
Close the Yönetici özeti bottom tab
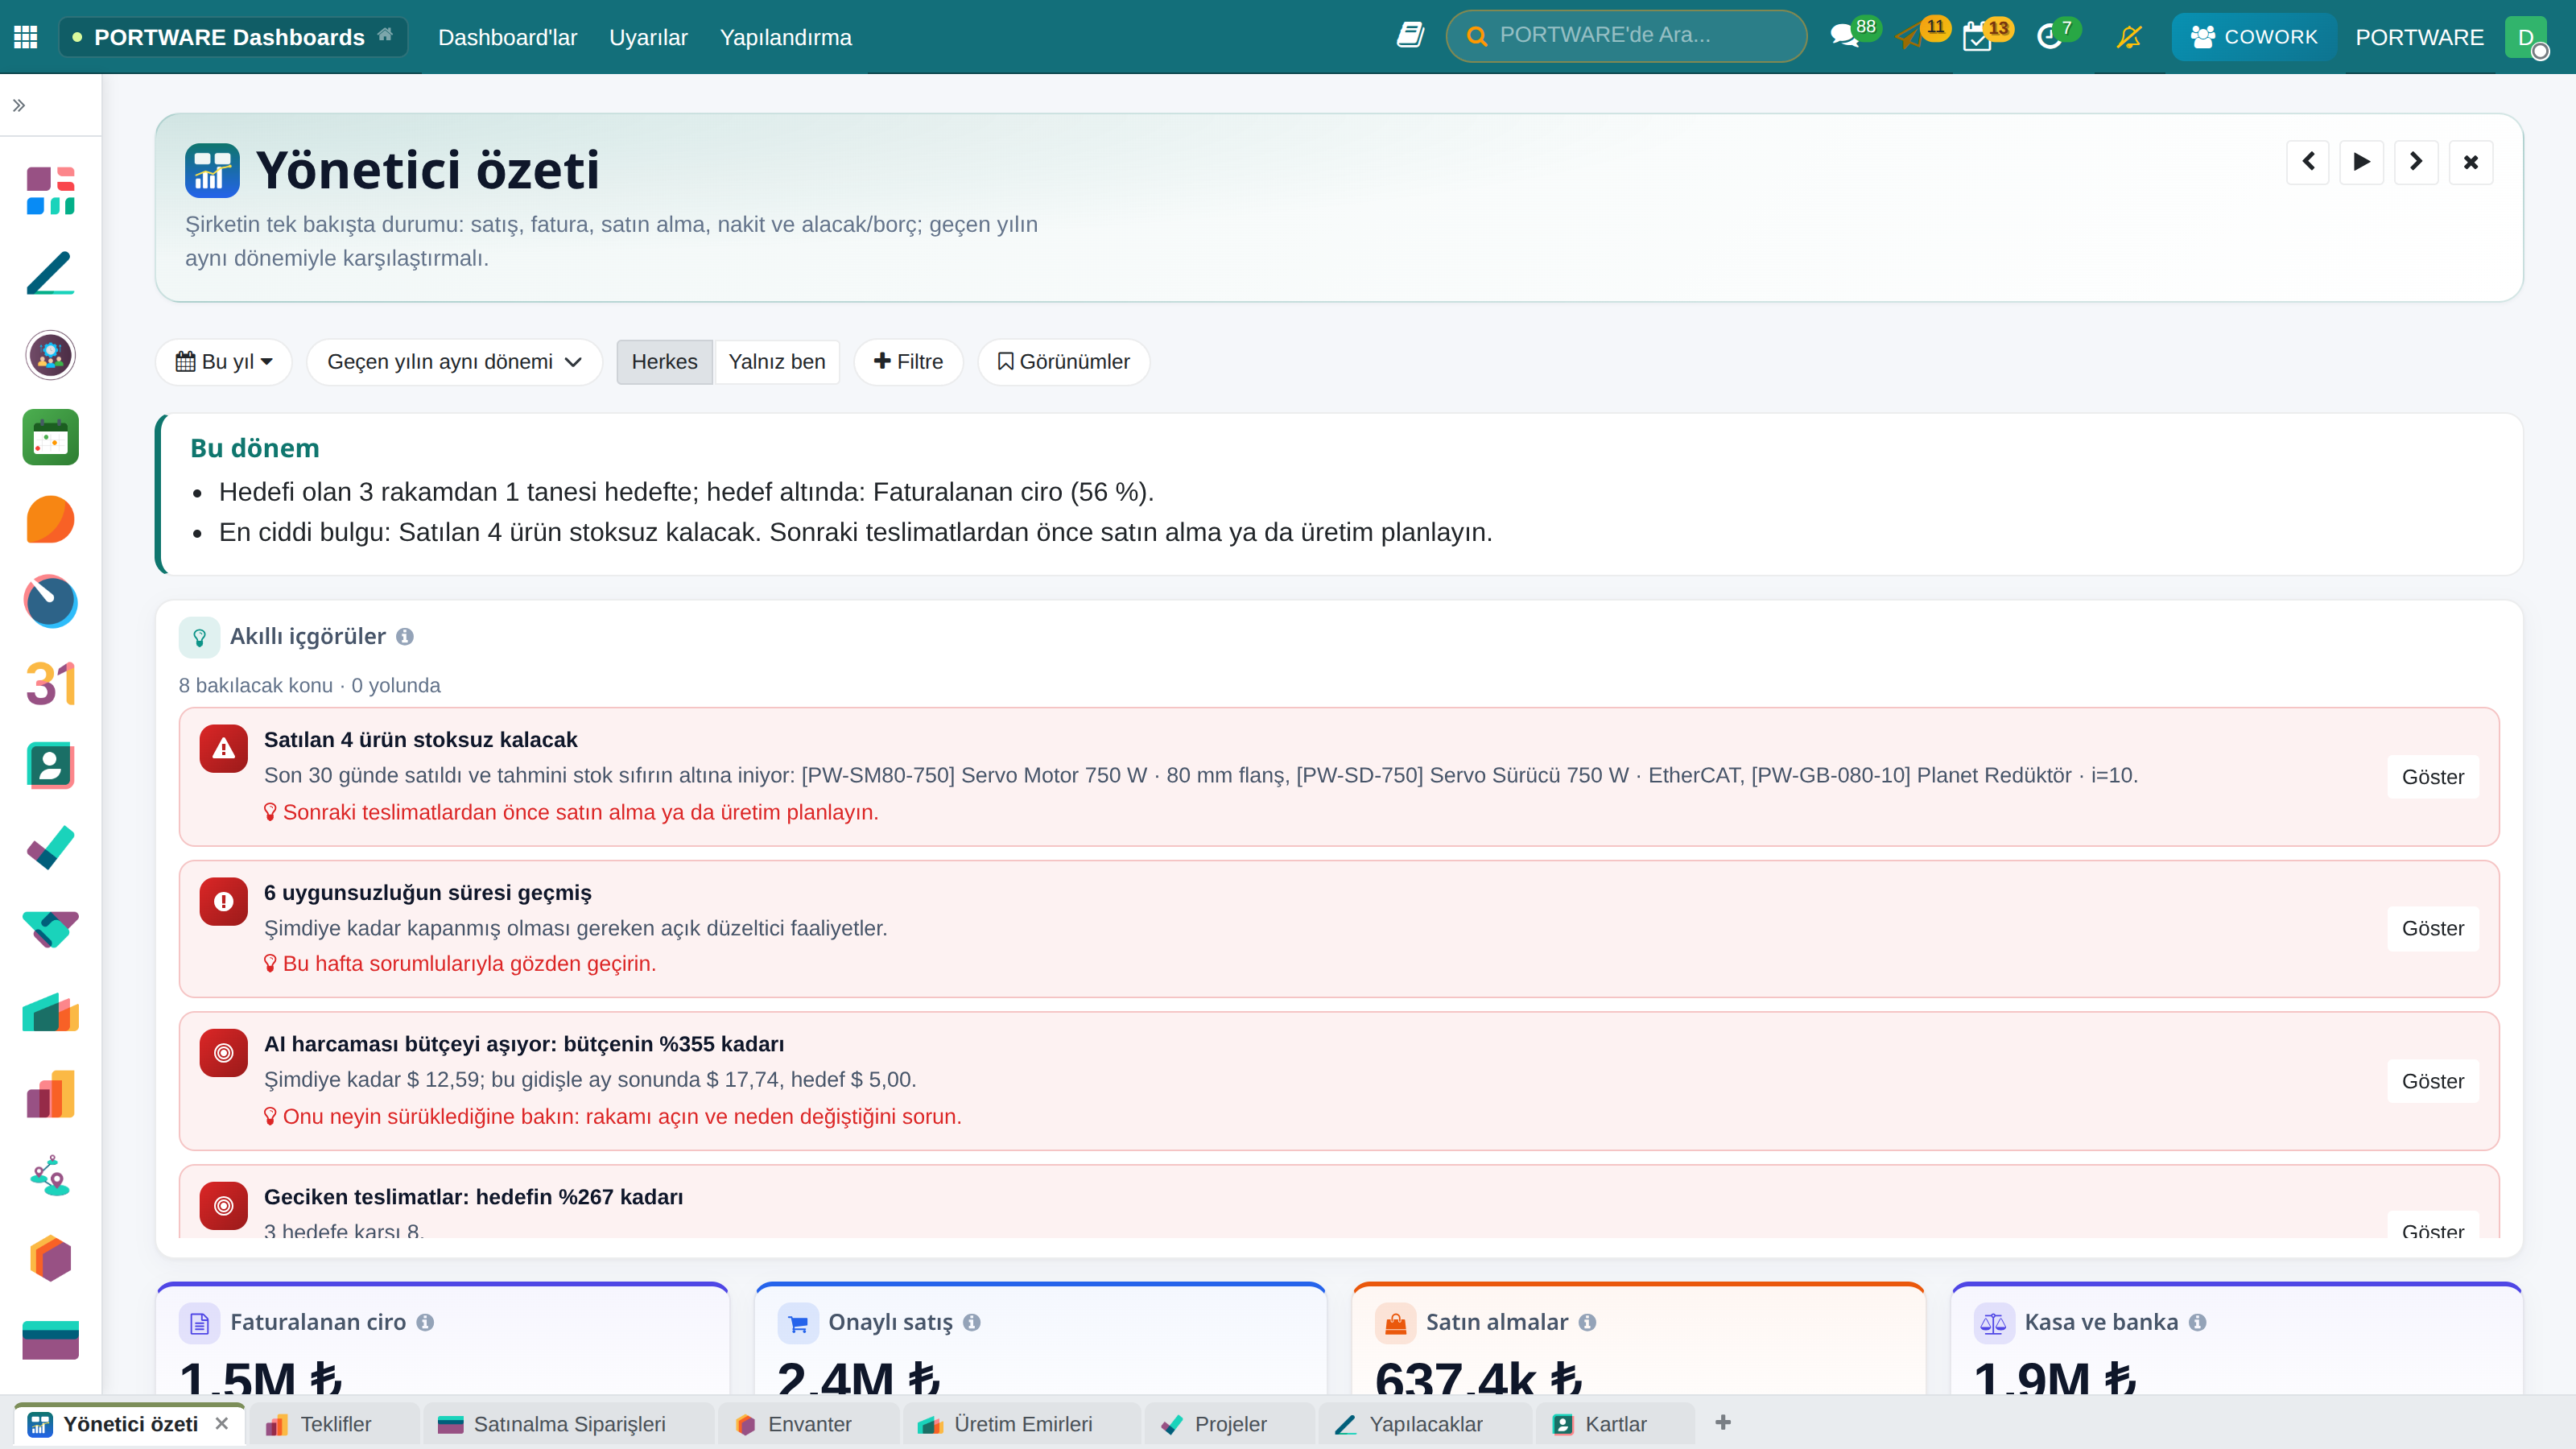pyautogui.click(x=222, y=1423)
